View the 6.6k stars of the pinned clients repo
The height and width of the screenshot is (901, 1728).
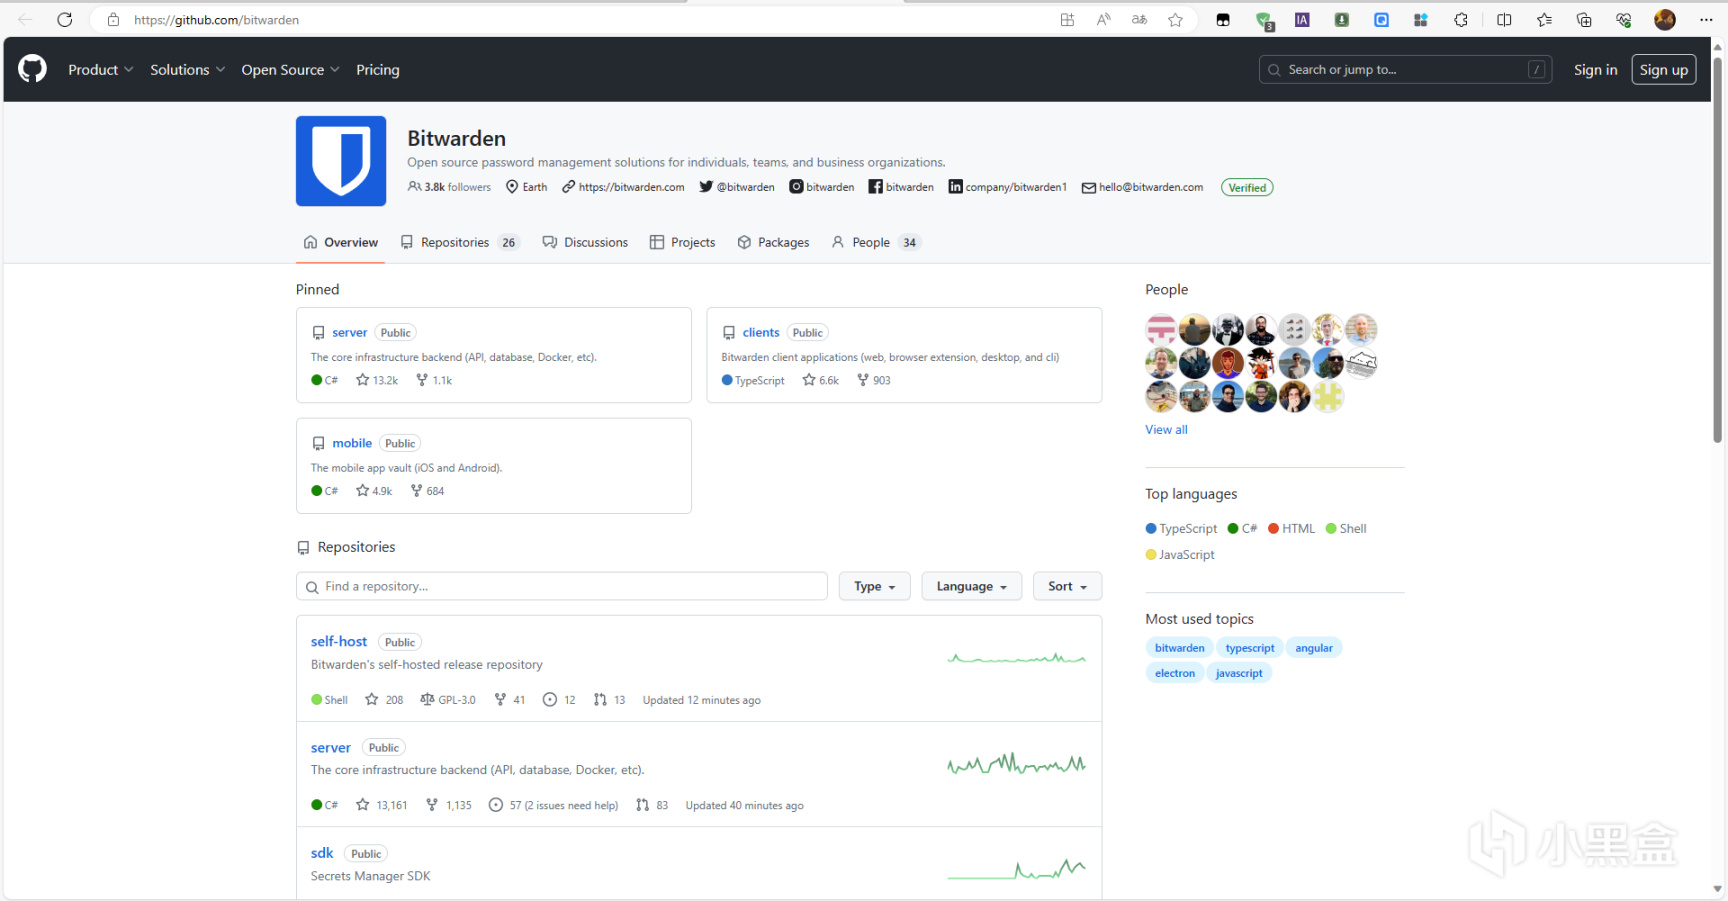[x=821, y=380]
